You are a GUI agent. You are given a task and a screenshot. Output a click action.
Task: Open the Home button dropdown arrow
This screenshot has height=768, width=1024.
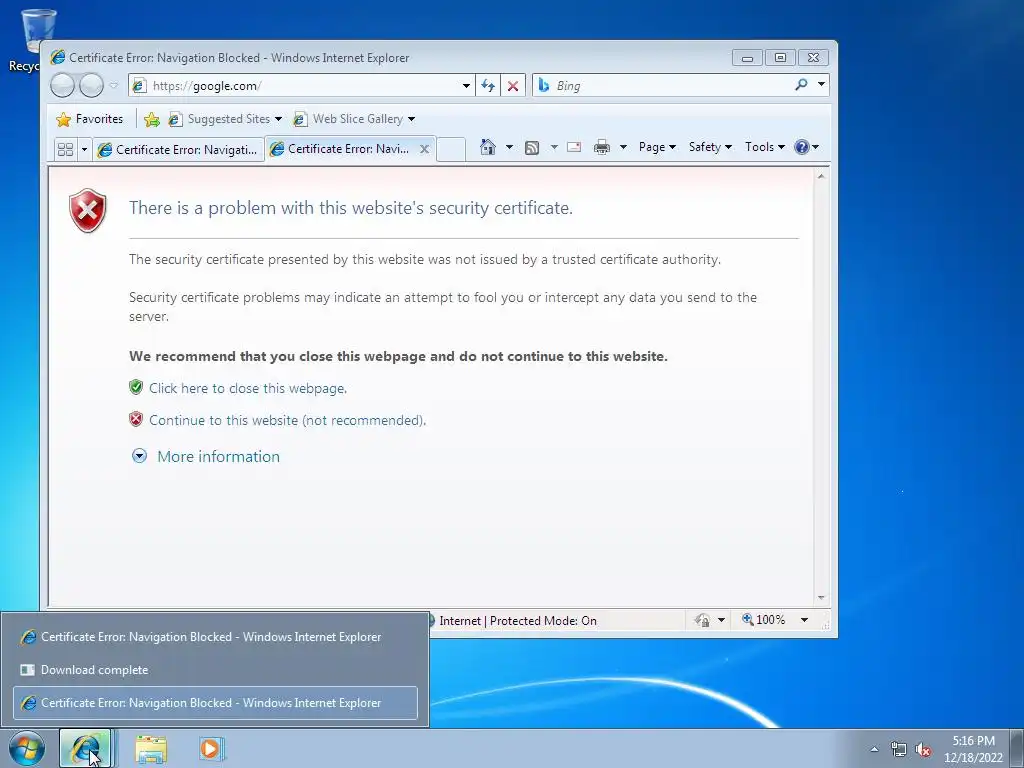[509, 147]
